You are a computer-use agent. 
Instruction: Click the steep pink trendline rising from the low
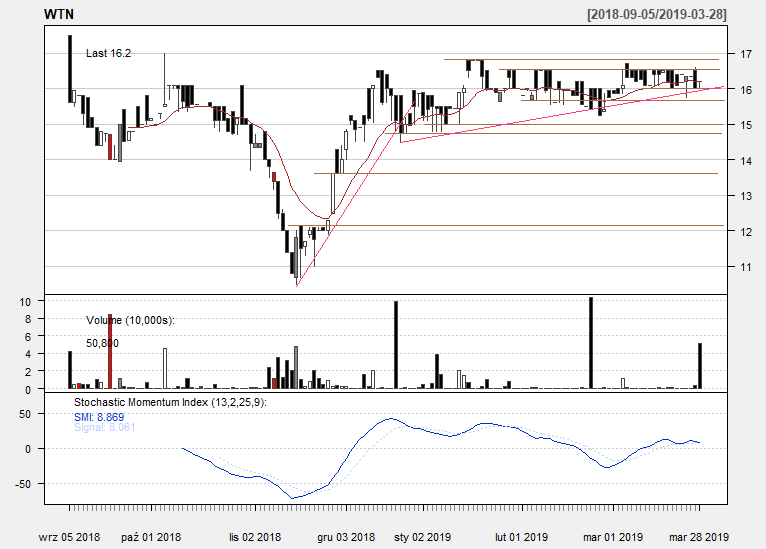(x=356, y=193)
